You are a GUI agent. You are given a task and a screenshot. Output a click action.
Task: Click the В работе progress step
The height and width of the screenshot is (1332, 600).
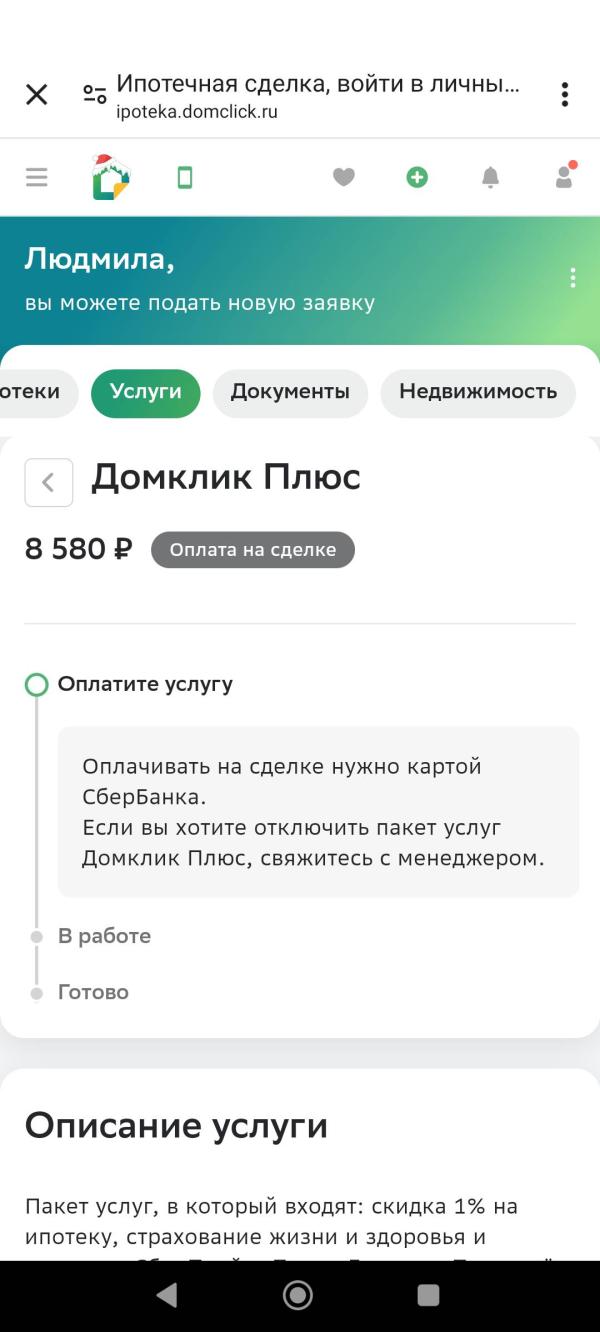[x=104, y=936]
